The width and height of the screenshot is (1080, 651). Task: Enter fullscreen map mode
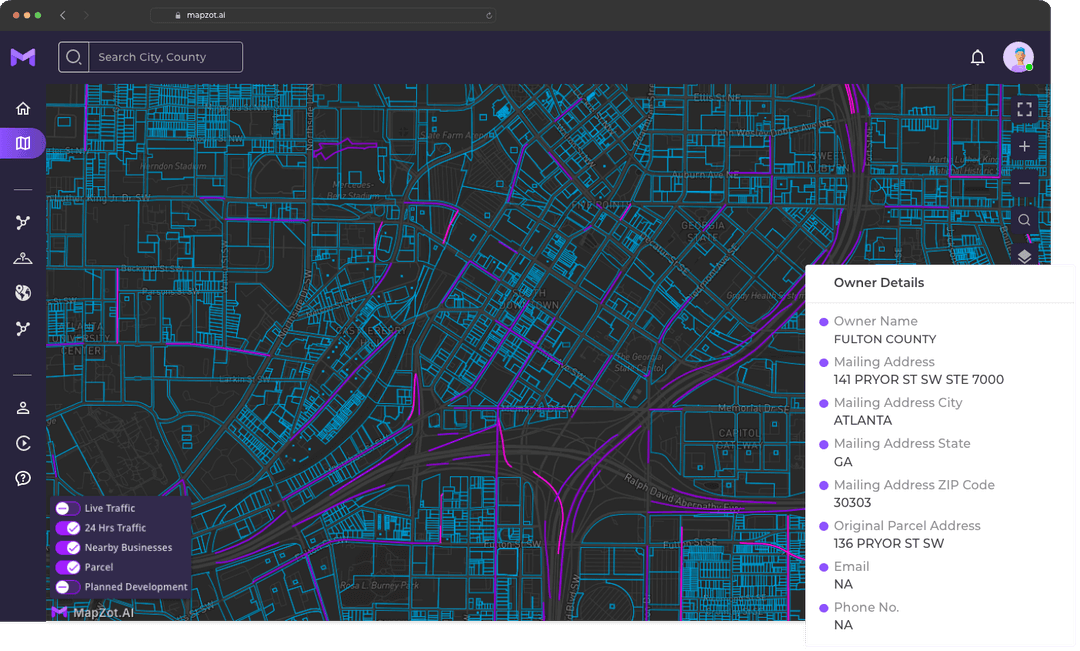pos(1024,110)
